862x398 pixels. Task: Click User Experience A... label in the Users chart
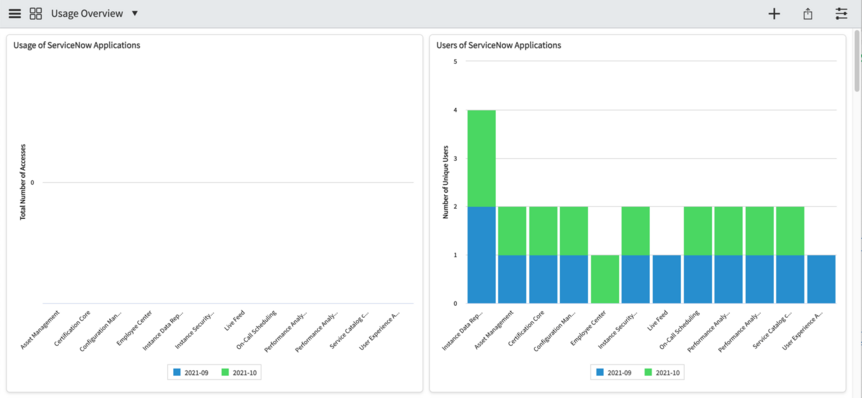click(803, 330)
